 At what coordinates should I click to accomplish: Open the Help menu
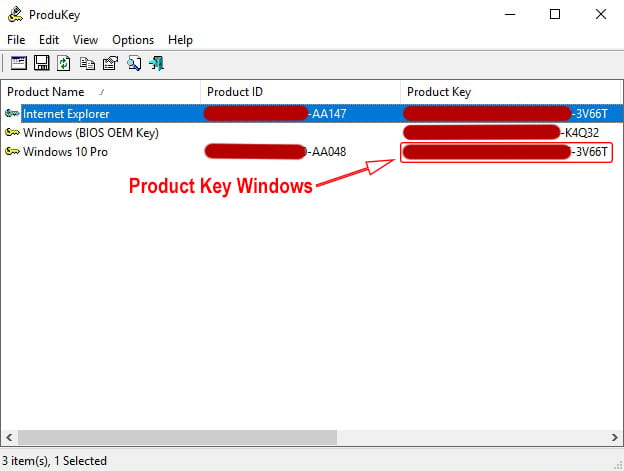pos(180,40)
